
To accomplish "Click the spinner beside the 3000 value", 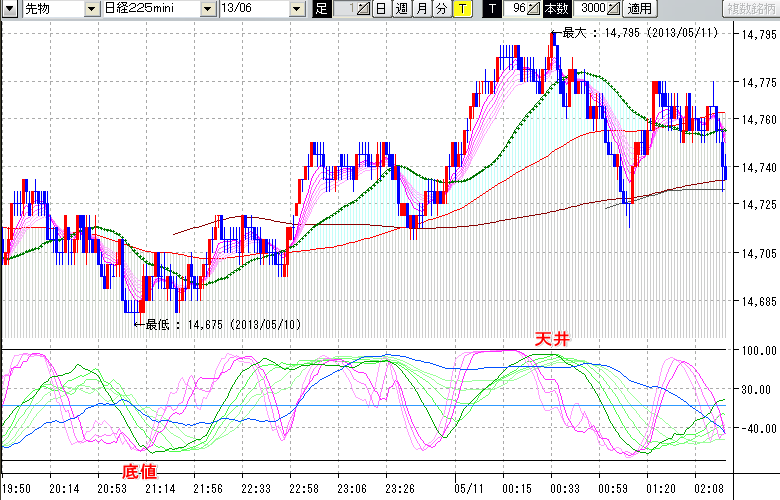I will (613, 9).
